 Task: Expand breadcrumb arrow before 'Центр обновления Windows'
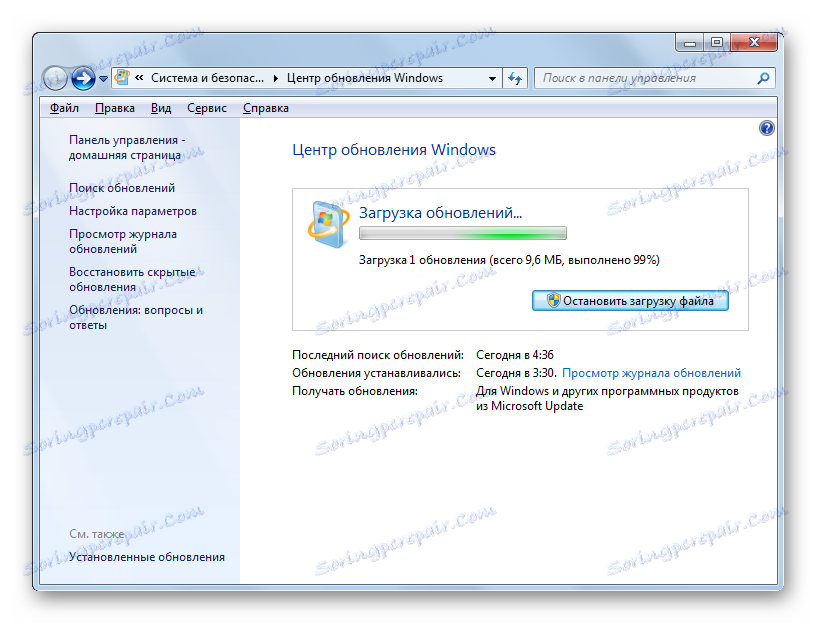coord(276,78)
